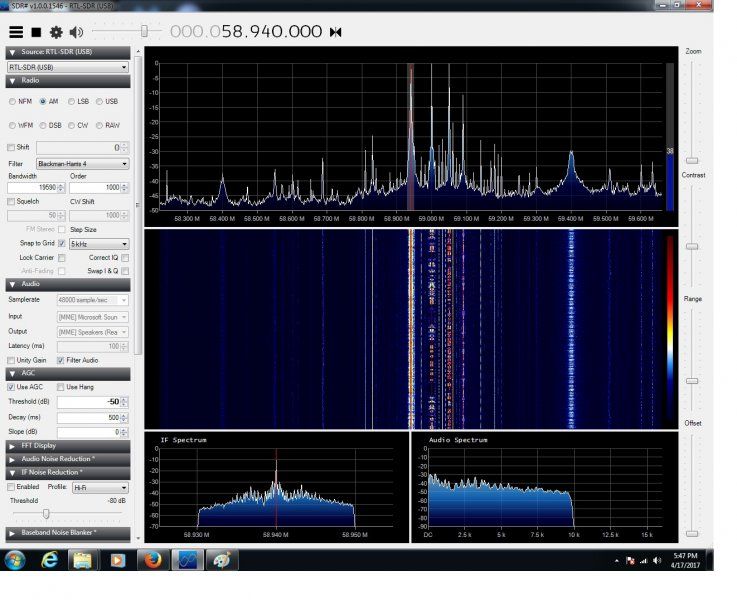737x600 pixels.
Task: Open the Paint app in the taskbar
Action: pos(220,559)
